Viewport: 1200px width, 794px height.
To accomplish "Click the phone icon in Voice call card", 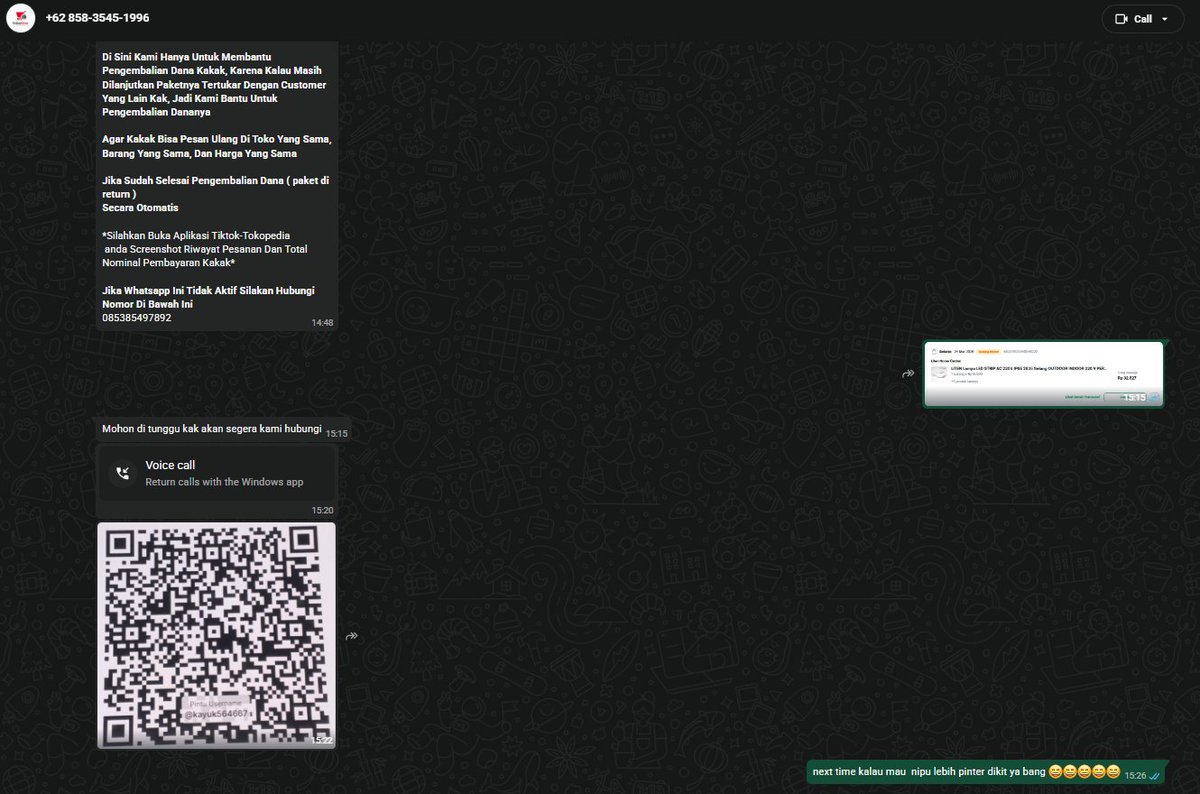I will click(122, 473).
